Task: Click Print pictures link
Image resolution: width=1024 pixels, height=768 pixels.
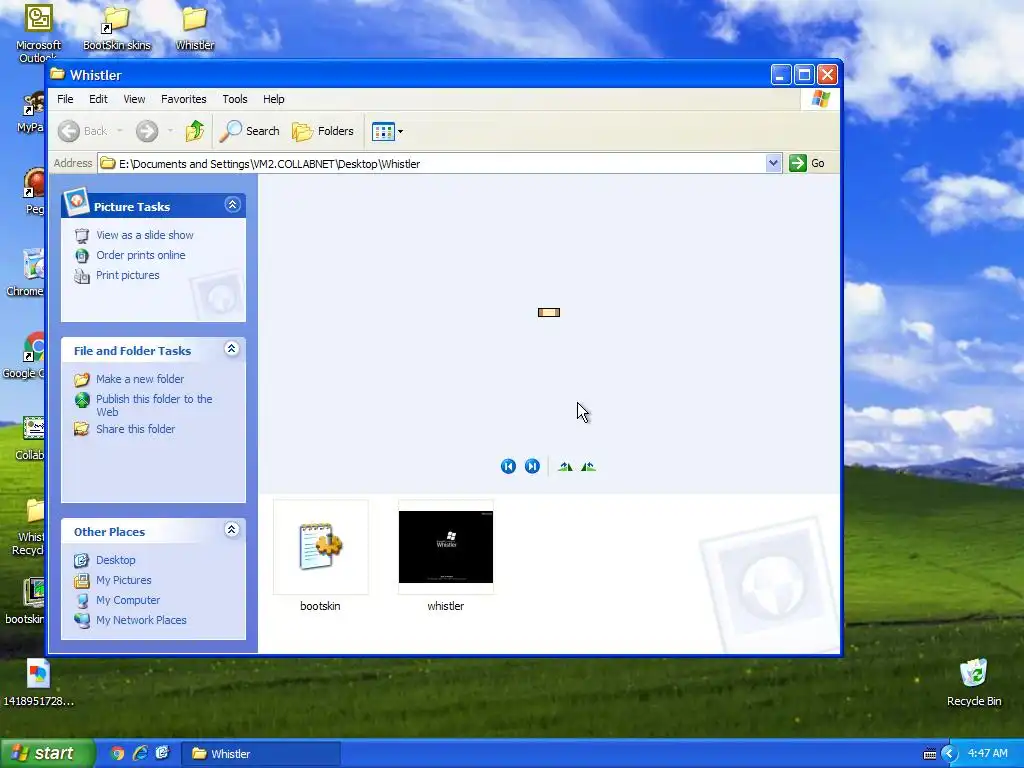Action: tap(127, 276)
